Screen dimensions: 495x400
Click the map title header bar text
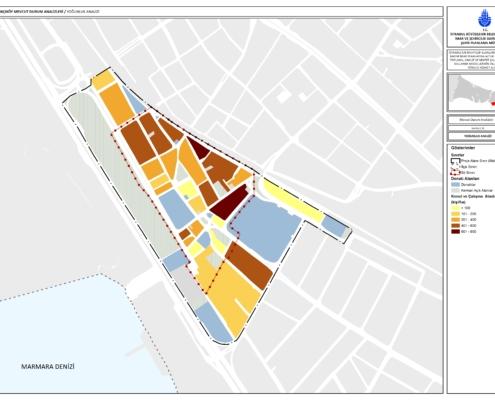click(50, 12)
